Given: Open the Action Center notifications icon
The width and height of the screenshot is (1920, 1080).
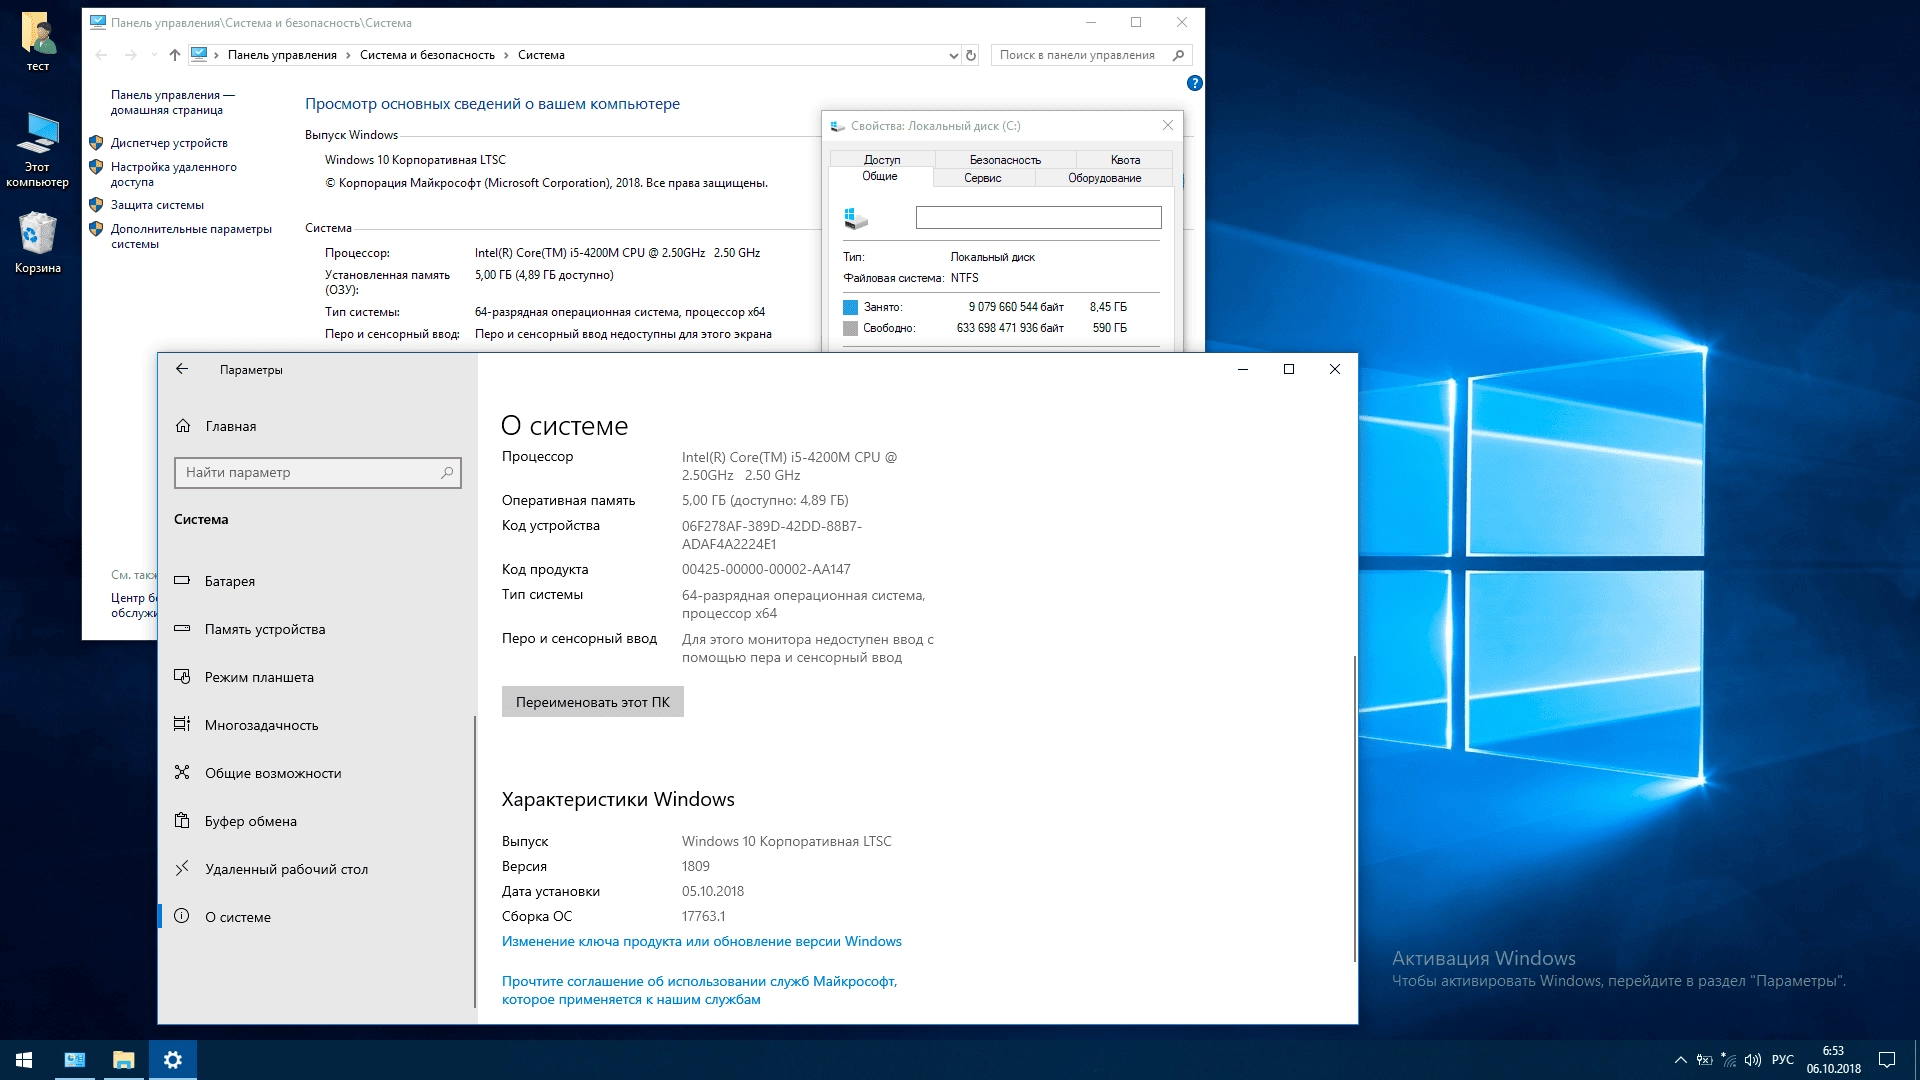Looking at the screenshot, I should click(x=1887, y=1060).
